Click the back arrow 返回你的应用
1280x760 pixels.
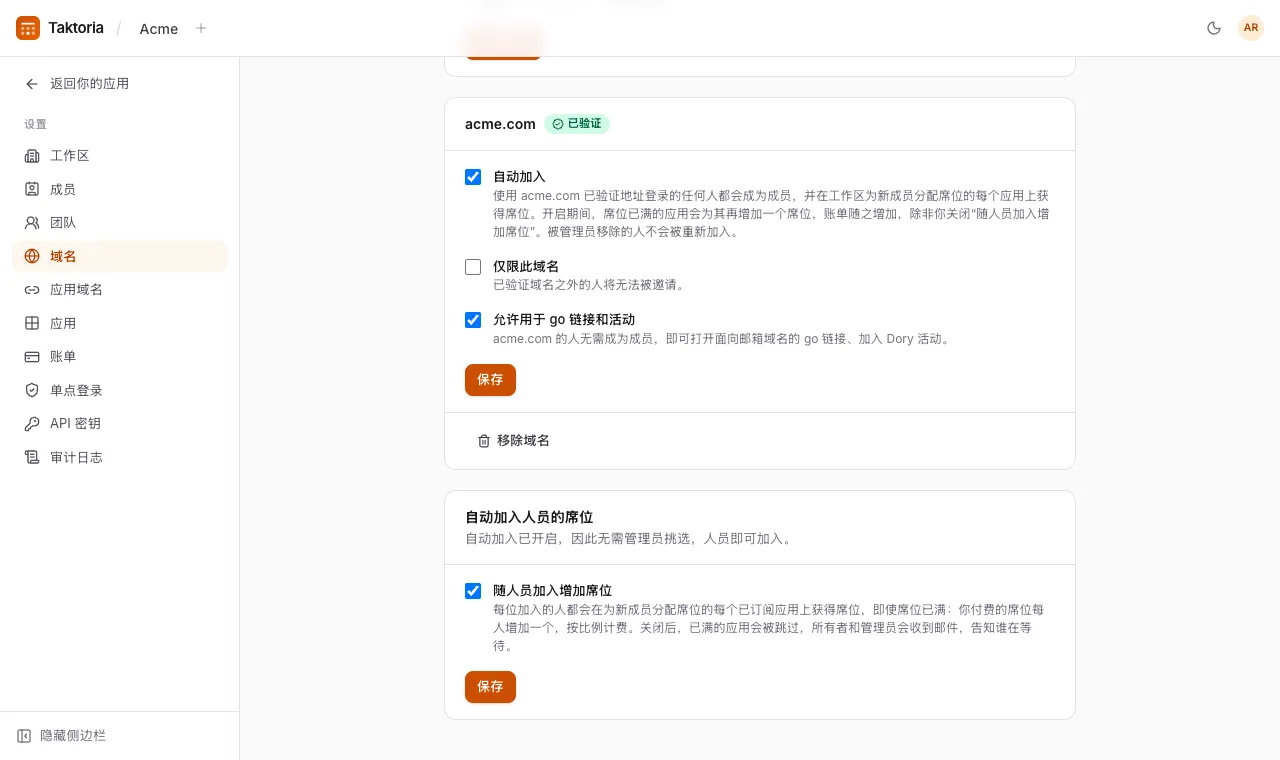pyautogui.click(x=32, y=84)
